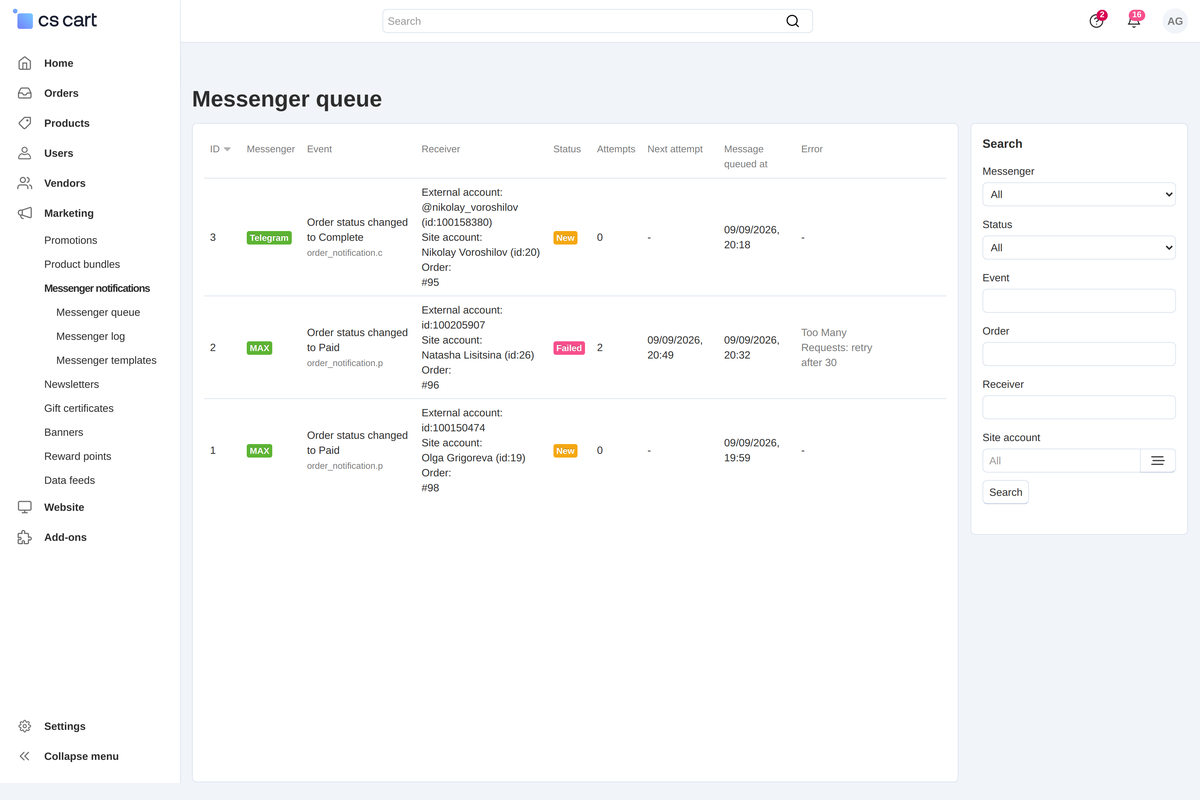Open the Promotions link in sidebar
Image resolution: width=1200 pixels, height=800 pixels.
[x=71, y=240]
